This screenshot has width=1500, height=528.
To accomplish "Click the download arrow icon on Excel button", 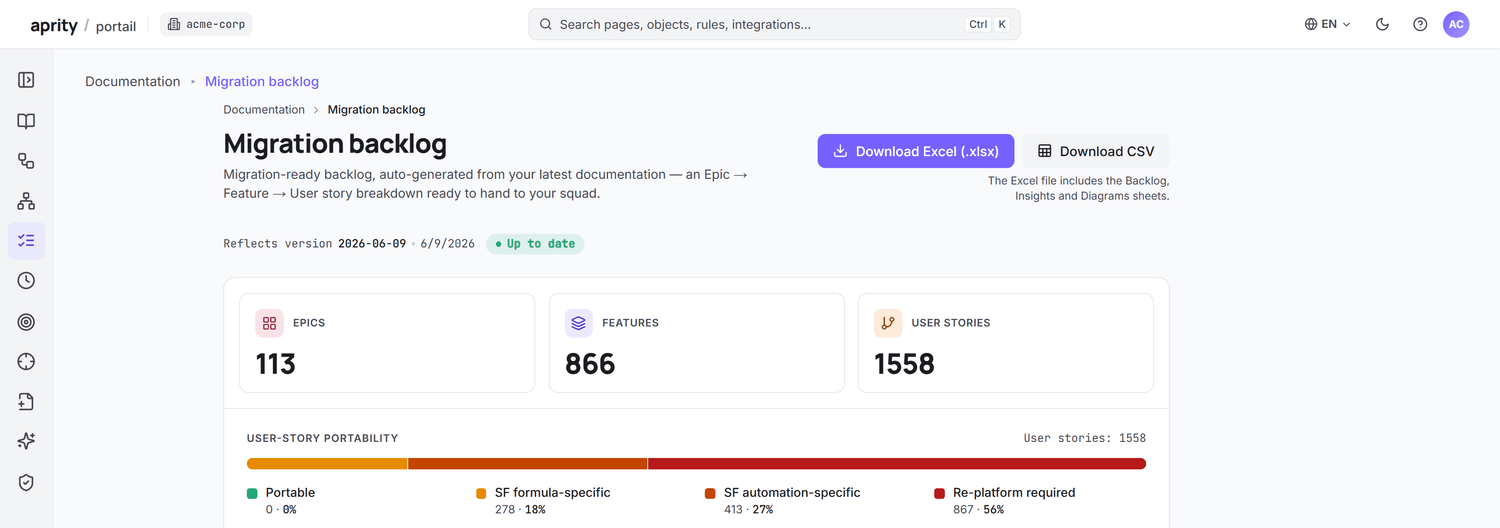I will pyautogui.click(x=841, y=151).
